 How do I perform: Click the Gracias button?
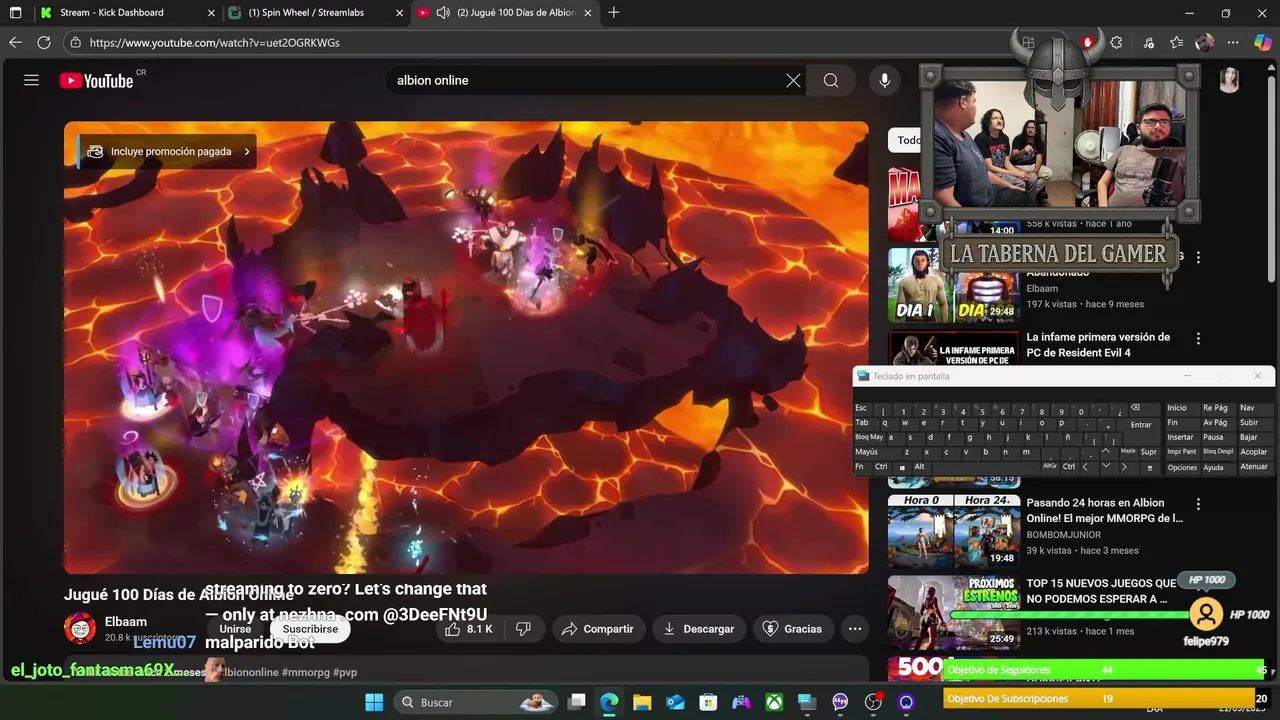tap(793, 629)
